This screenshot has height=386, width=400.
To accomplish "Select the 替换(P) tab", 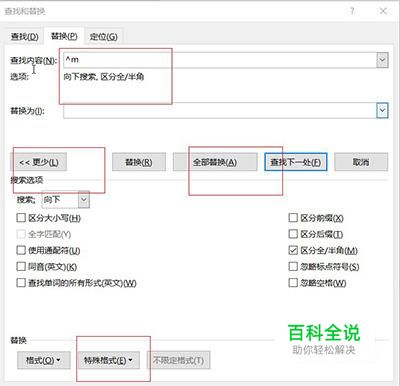I will tap(64, 36).
